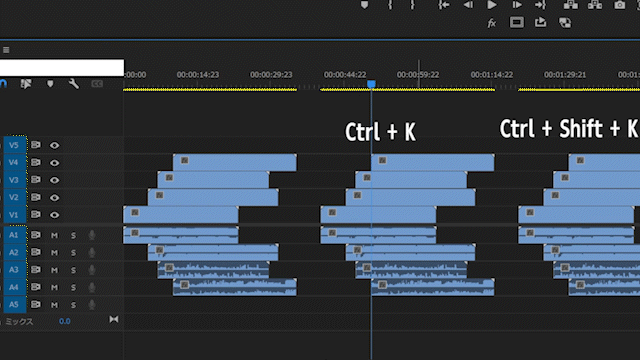Viewport: 640px width, 360px height.
Task: Target the V4 track
Action: (15, 162)
